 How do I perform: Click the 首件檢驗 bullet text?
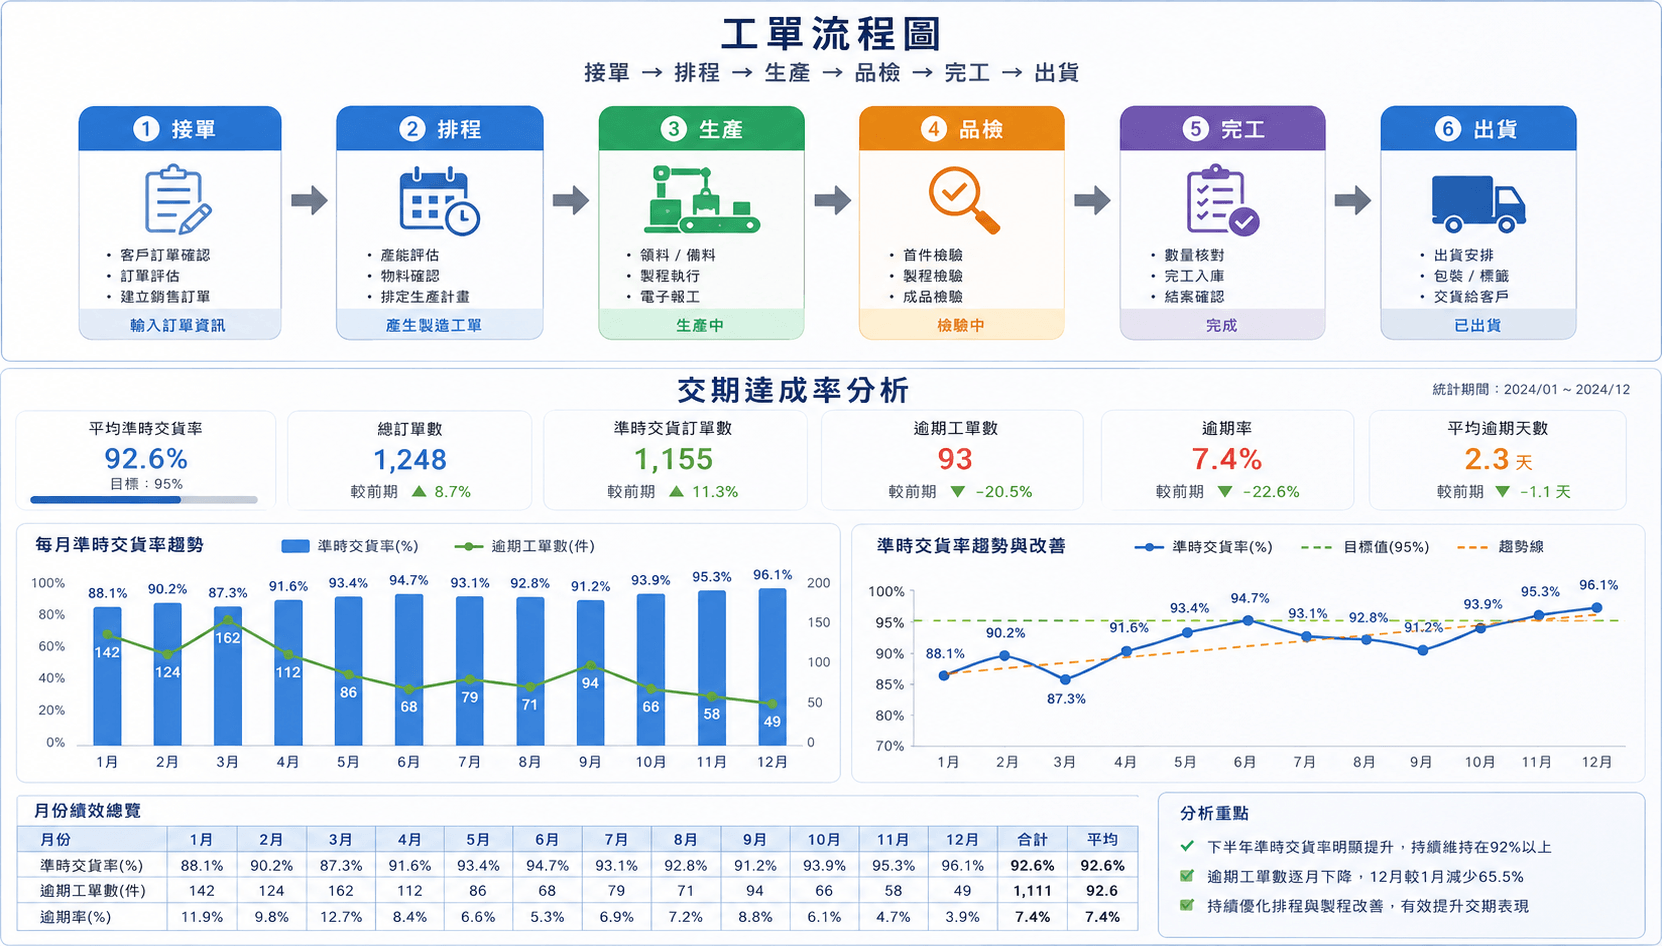tap(933, 255)
